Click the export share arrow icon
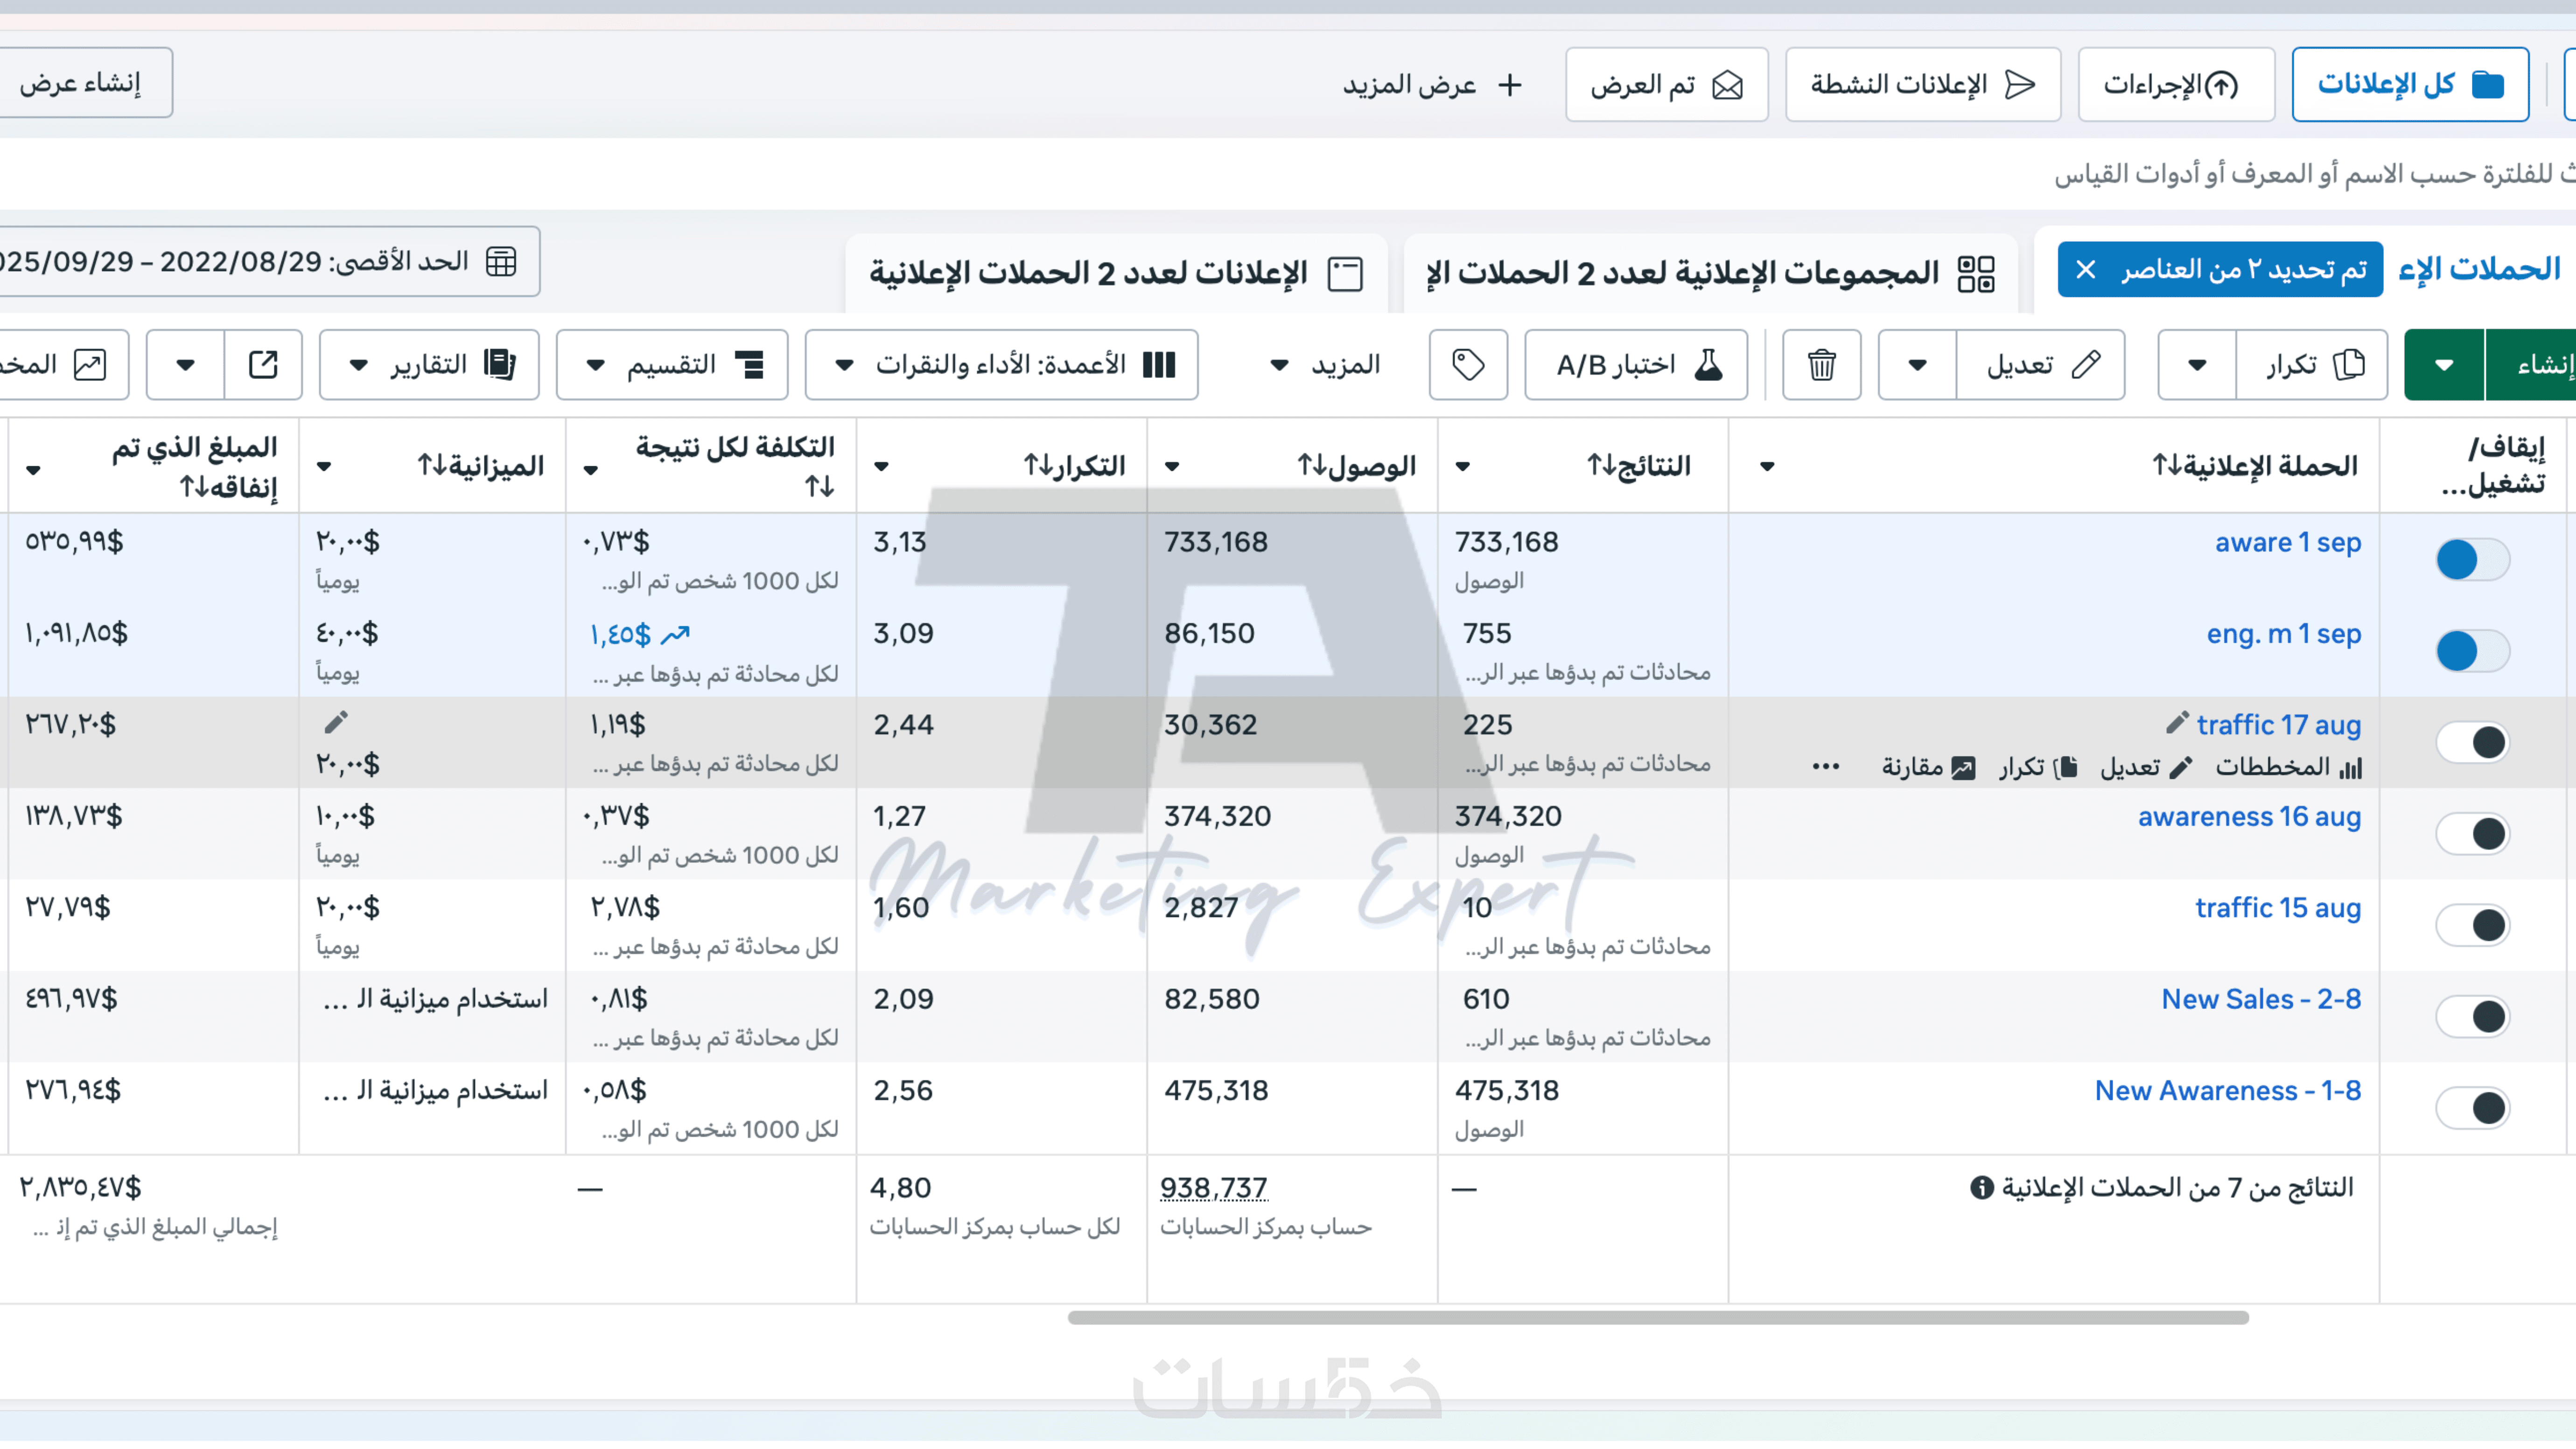Screen dimensions: 2576x1449 click(x=263, y=365)
